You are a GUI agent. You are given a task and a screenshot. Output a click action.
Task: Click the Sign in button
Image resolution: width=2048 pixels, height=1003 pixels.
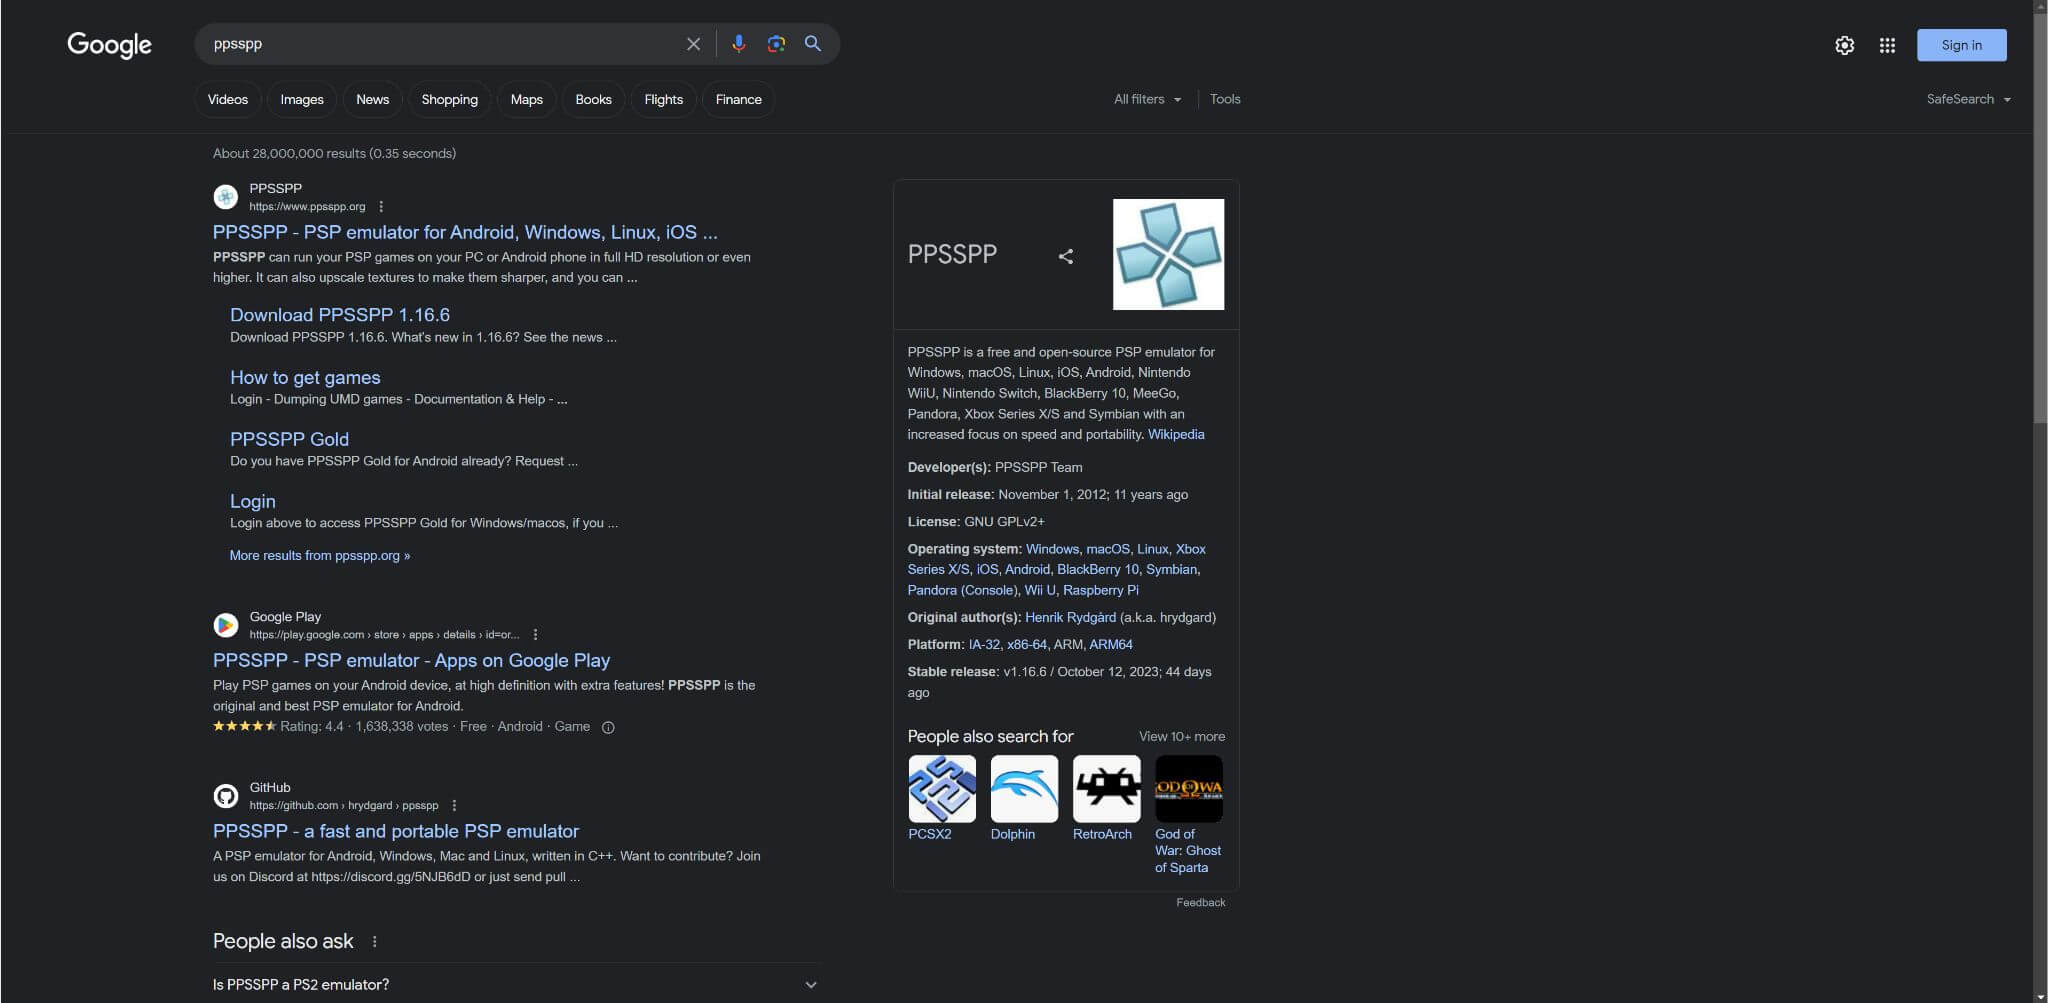pyautogui.click(x=1961, y=45)
